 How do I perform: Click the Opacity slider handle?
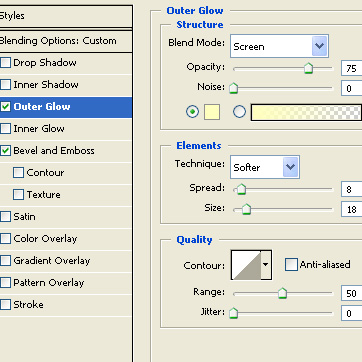pyautogui.click(x=309, y=68)
